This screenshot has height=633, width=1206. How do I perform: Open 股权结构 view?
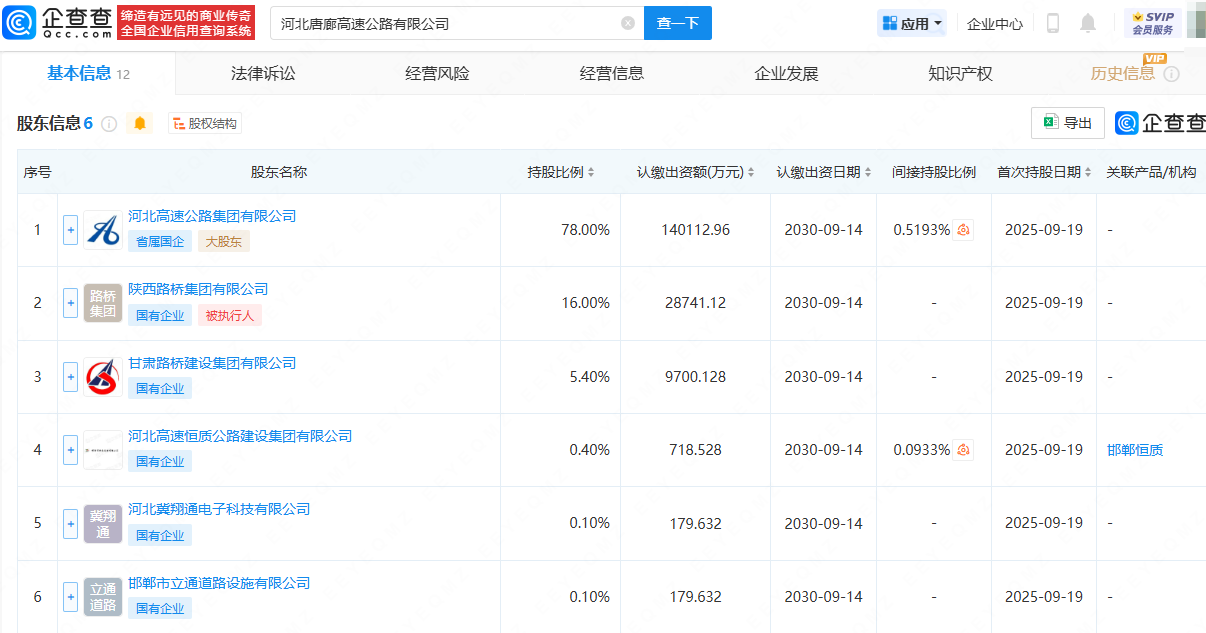(x=205, y=123)
